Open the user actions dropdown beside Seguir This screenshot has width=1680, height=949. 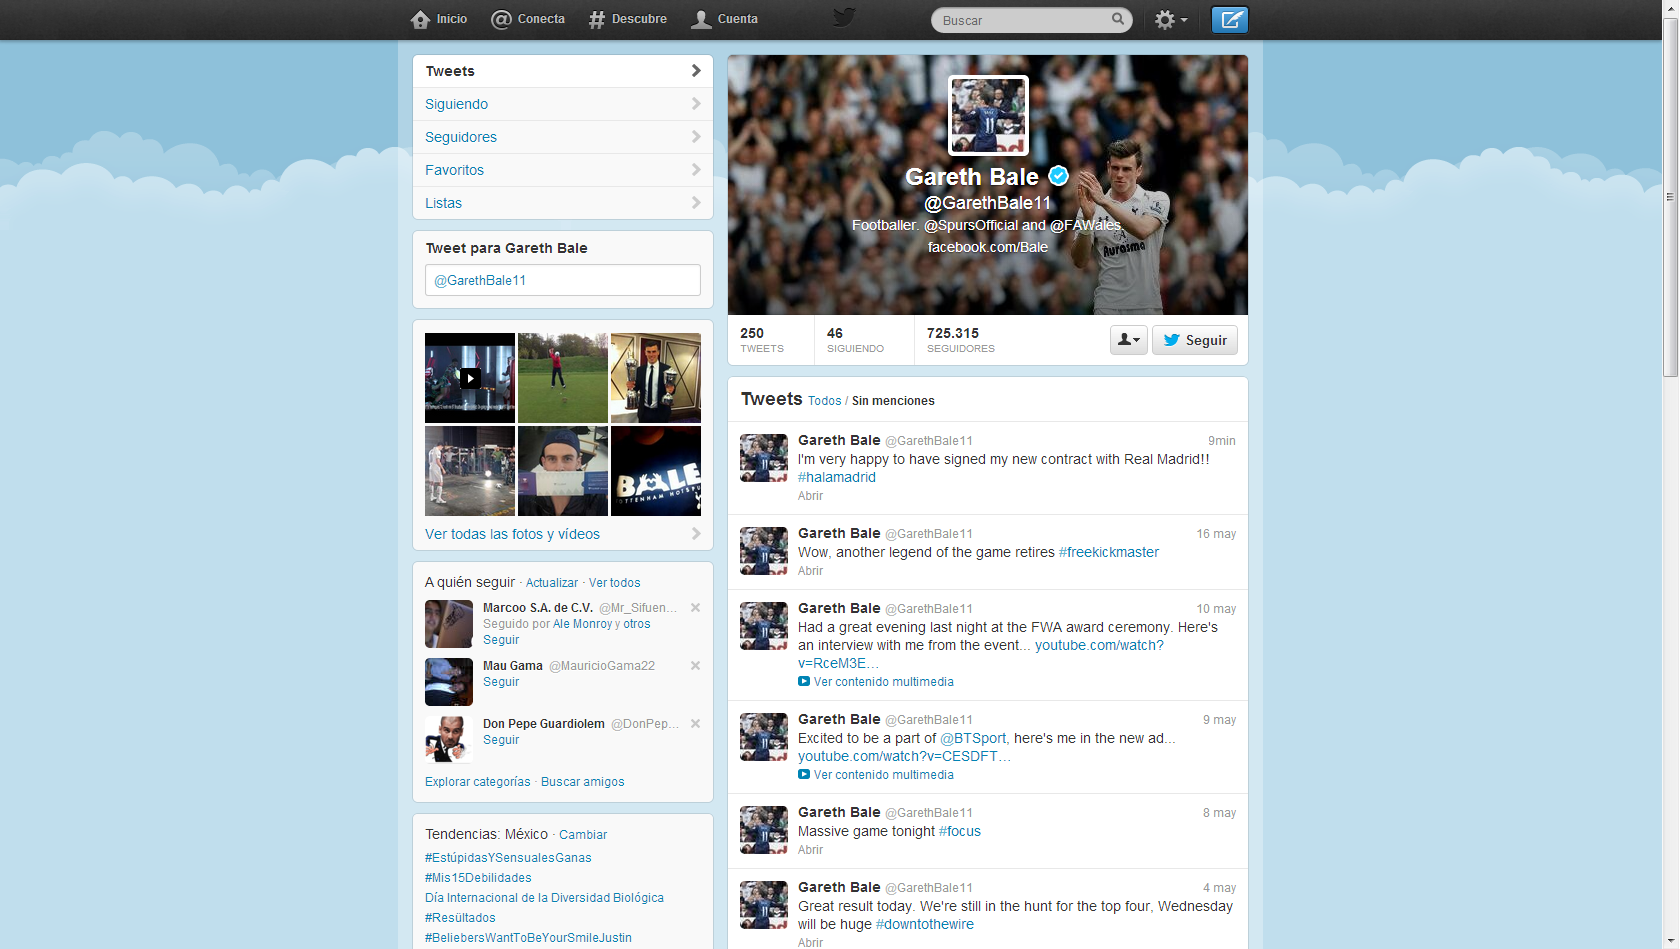tap(1128, 340)
